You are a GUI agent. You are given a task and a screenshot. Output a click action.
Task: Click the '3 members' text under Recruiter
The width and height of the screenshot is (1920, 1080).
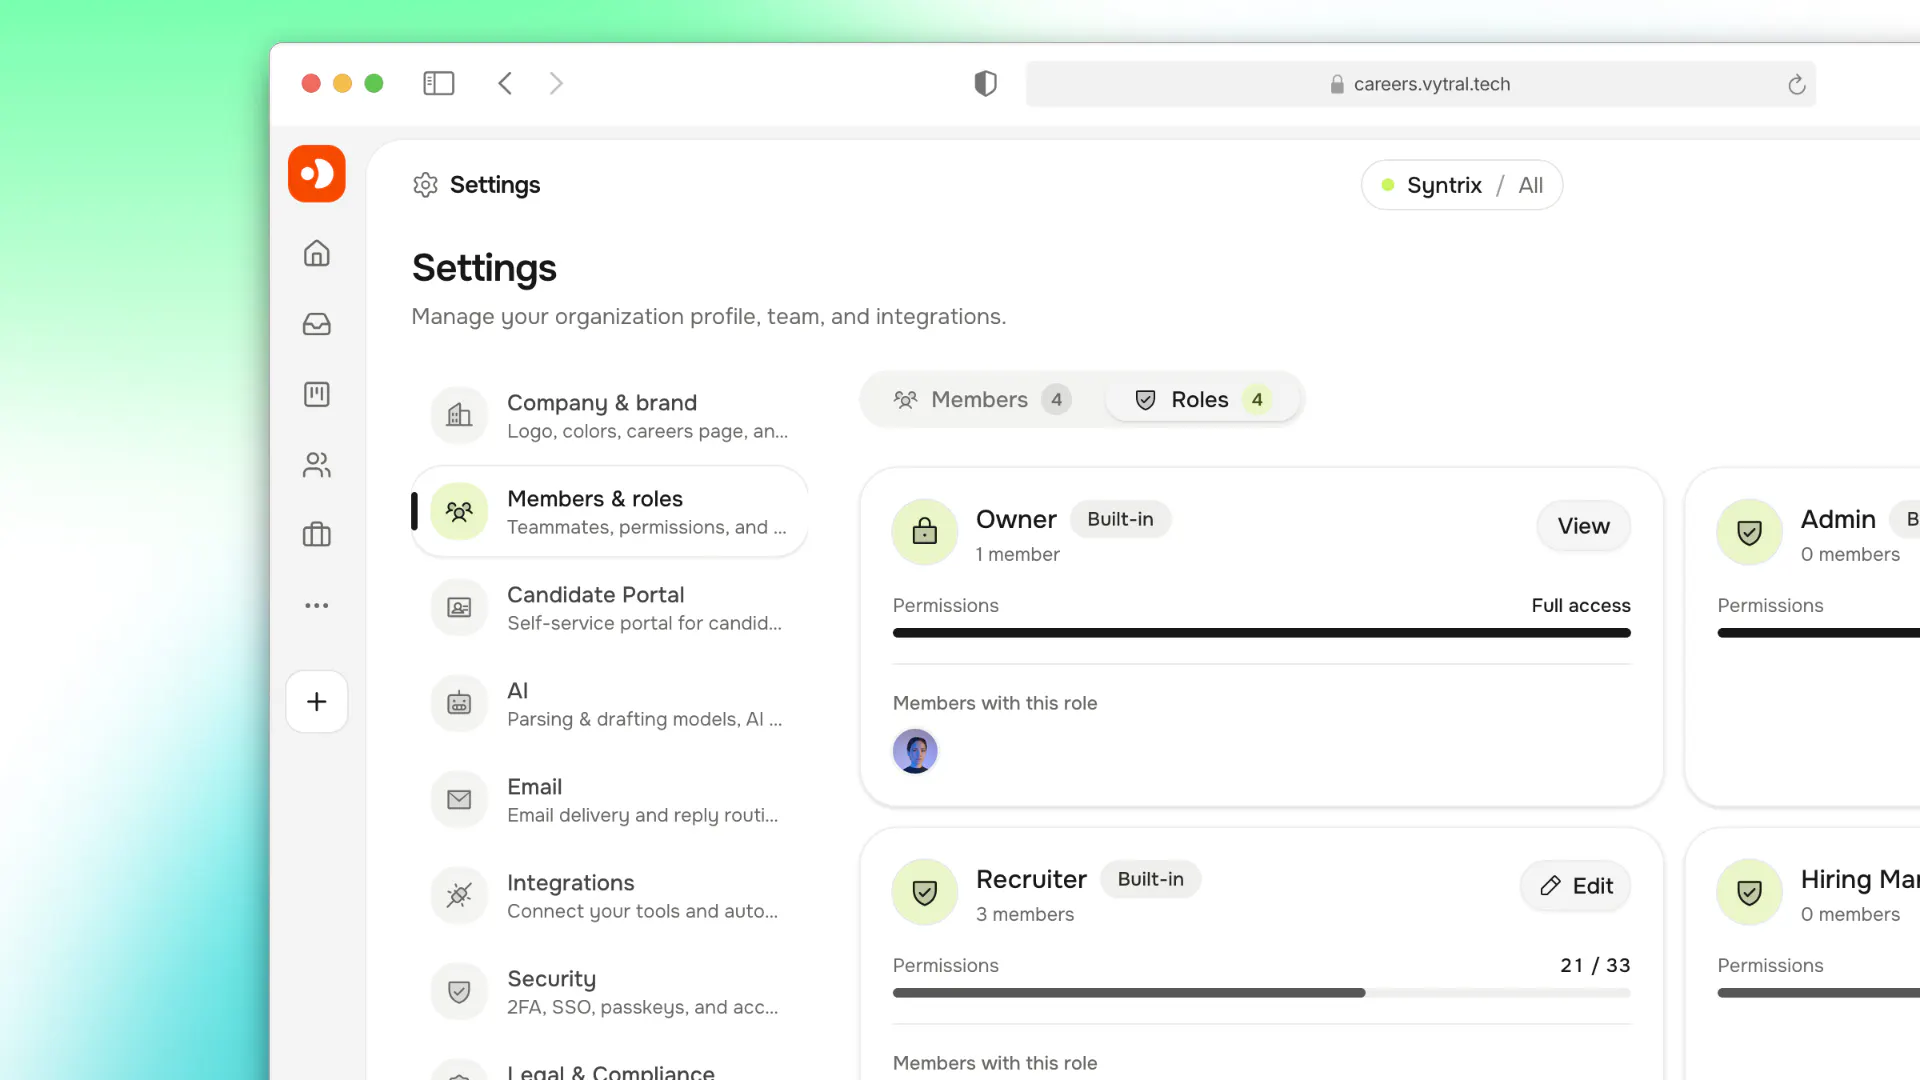pyautogui.click(x=1025, y=914)
